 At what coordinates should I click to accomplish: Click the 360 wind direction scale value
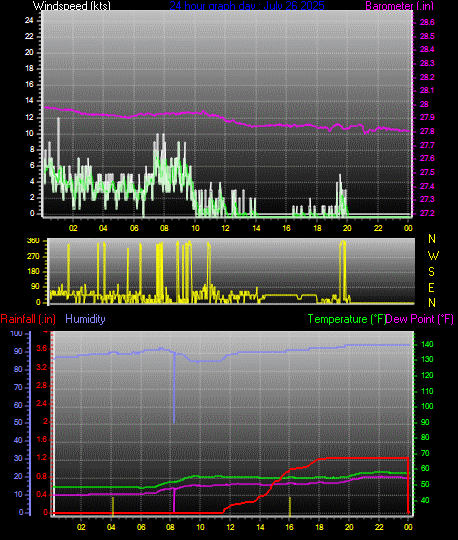[33, 241]
